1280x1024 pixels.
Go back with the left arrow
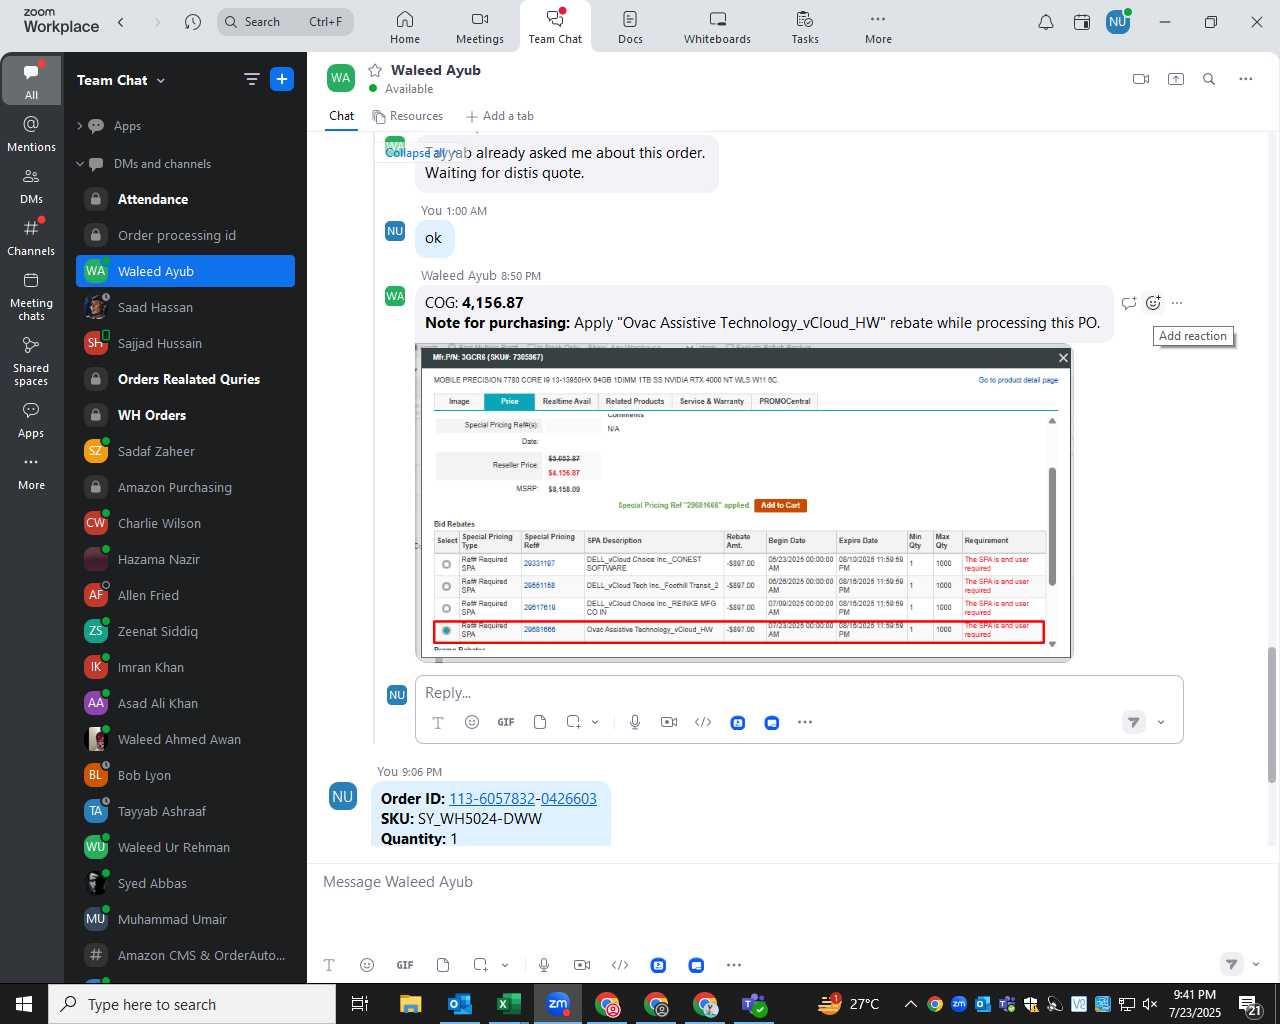tap(121, 22)
